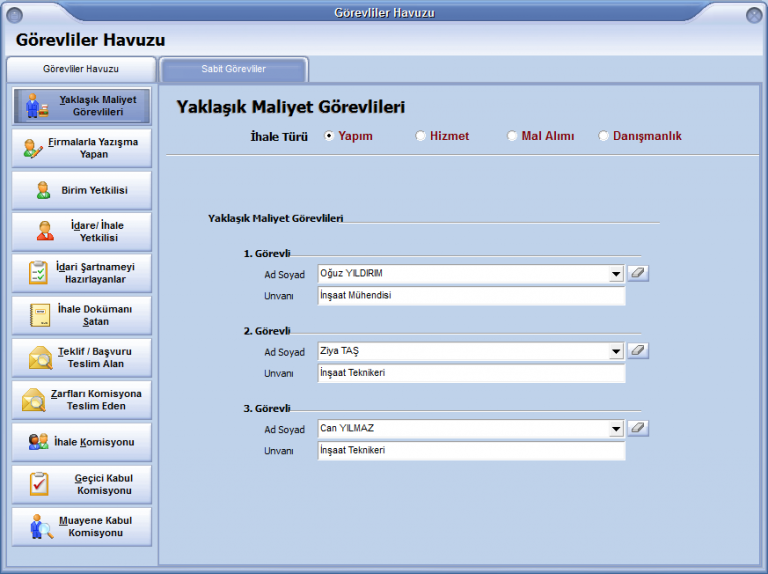Click the İhale Dokümanı Satan icon

click(40, 315)
